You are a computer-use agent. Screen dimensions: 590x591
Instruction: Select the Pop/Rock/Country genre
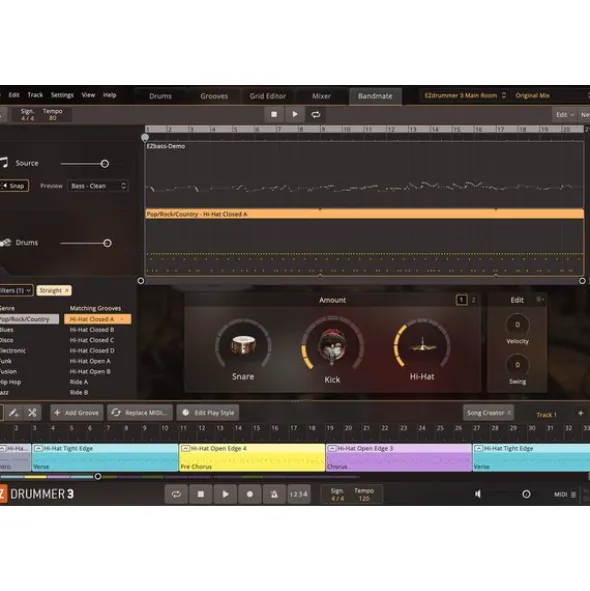[x=29, y=319]
